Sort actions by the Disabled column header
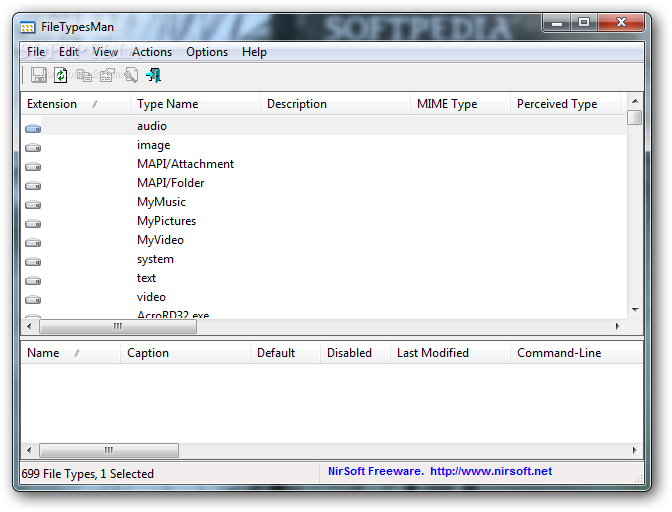Screen dimensions: 672x512 [355, 353]
